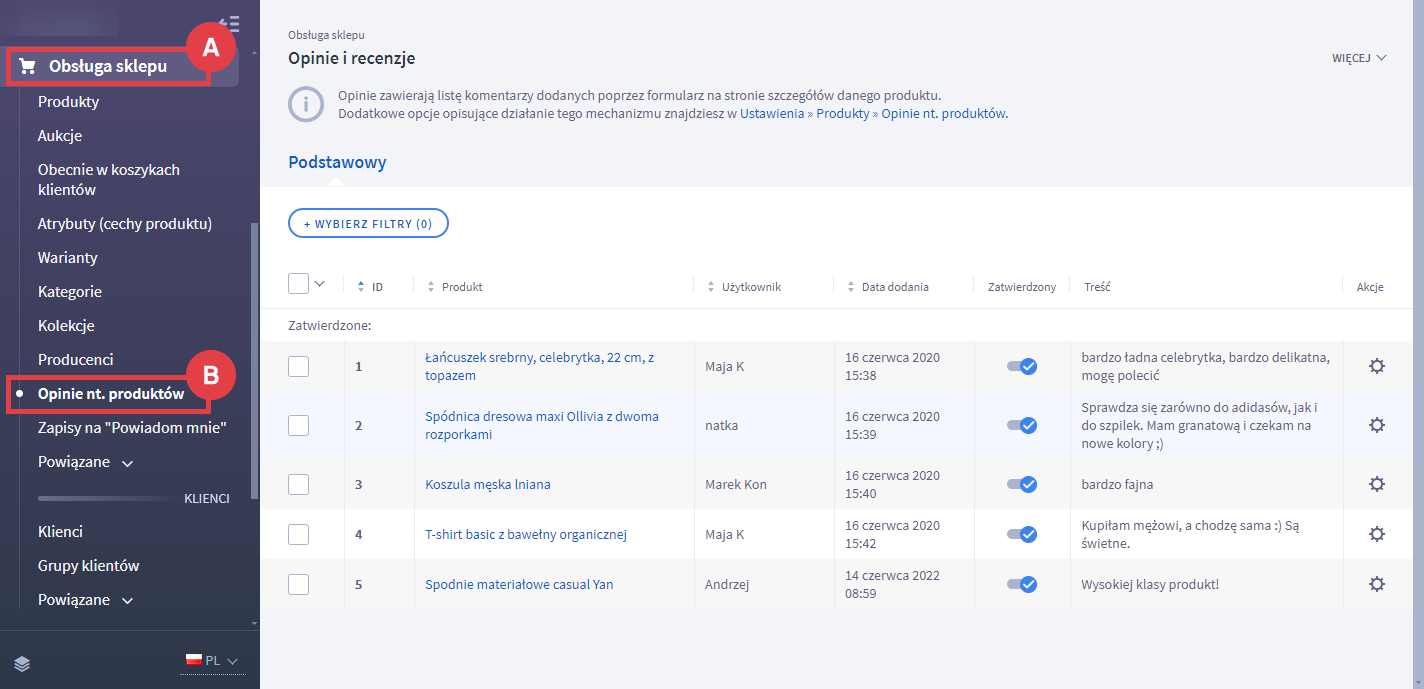Click the layers stack icon in sidebar footer

pos(22,662)
